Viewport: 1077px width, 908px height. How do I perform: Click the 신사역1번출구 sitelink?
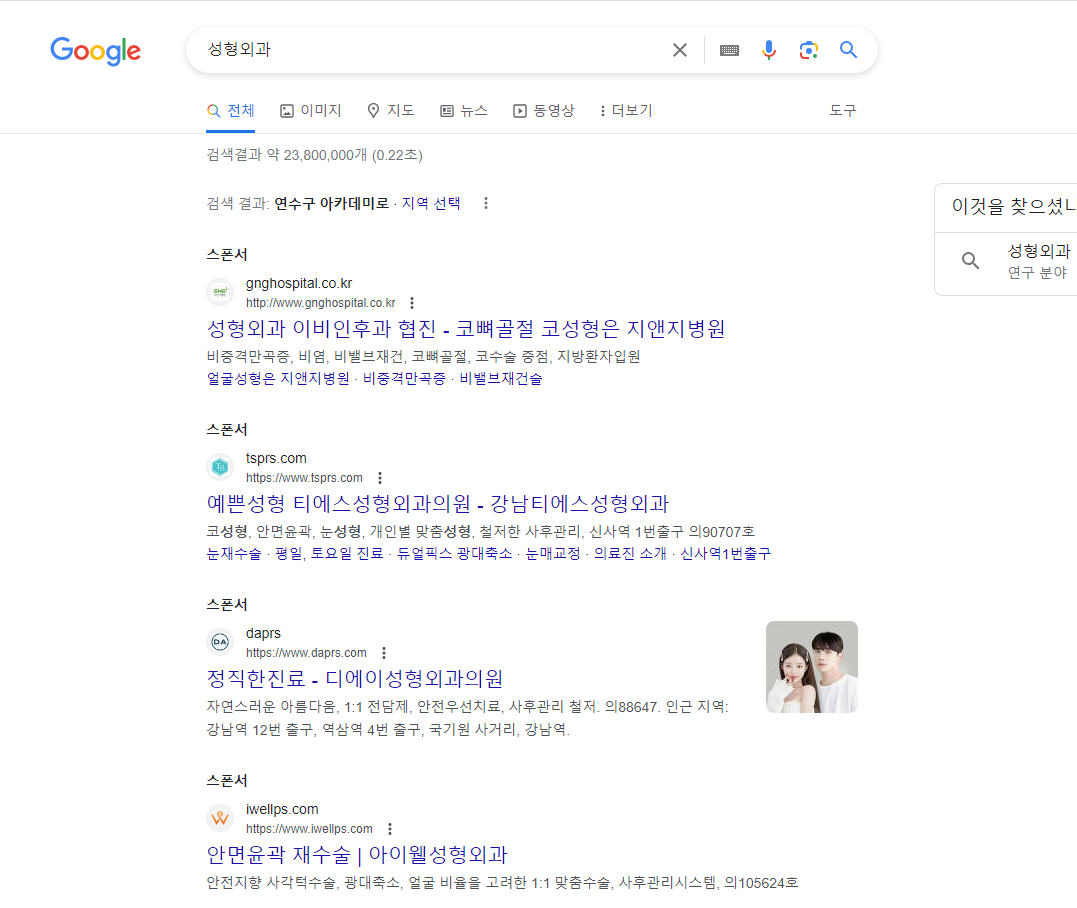725,554
